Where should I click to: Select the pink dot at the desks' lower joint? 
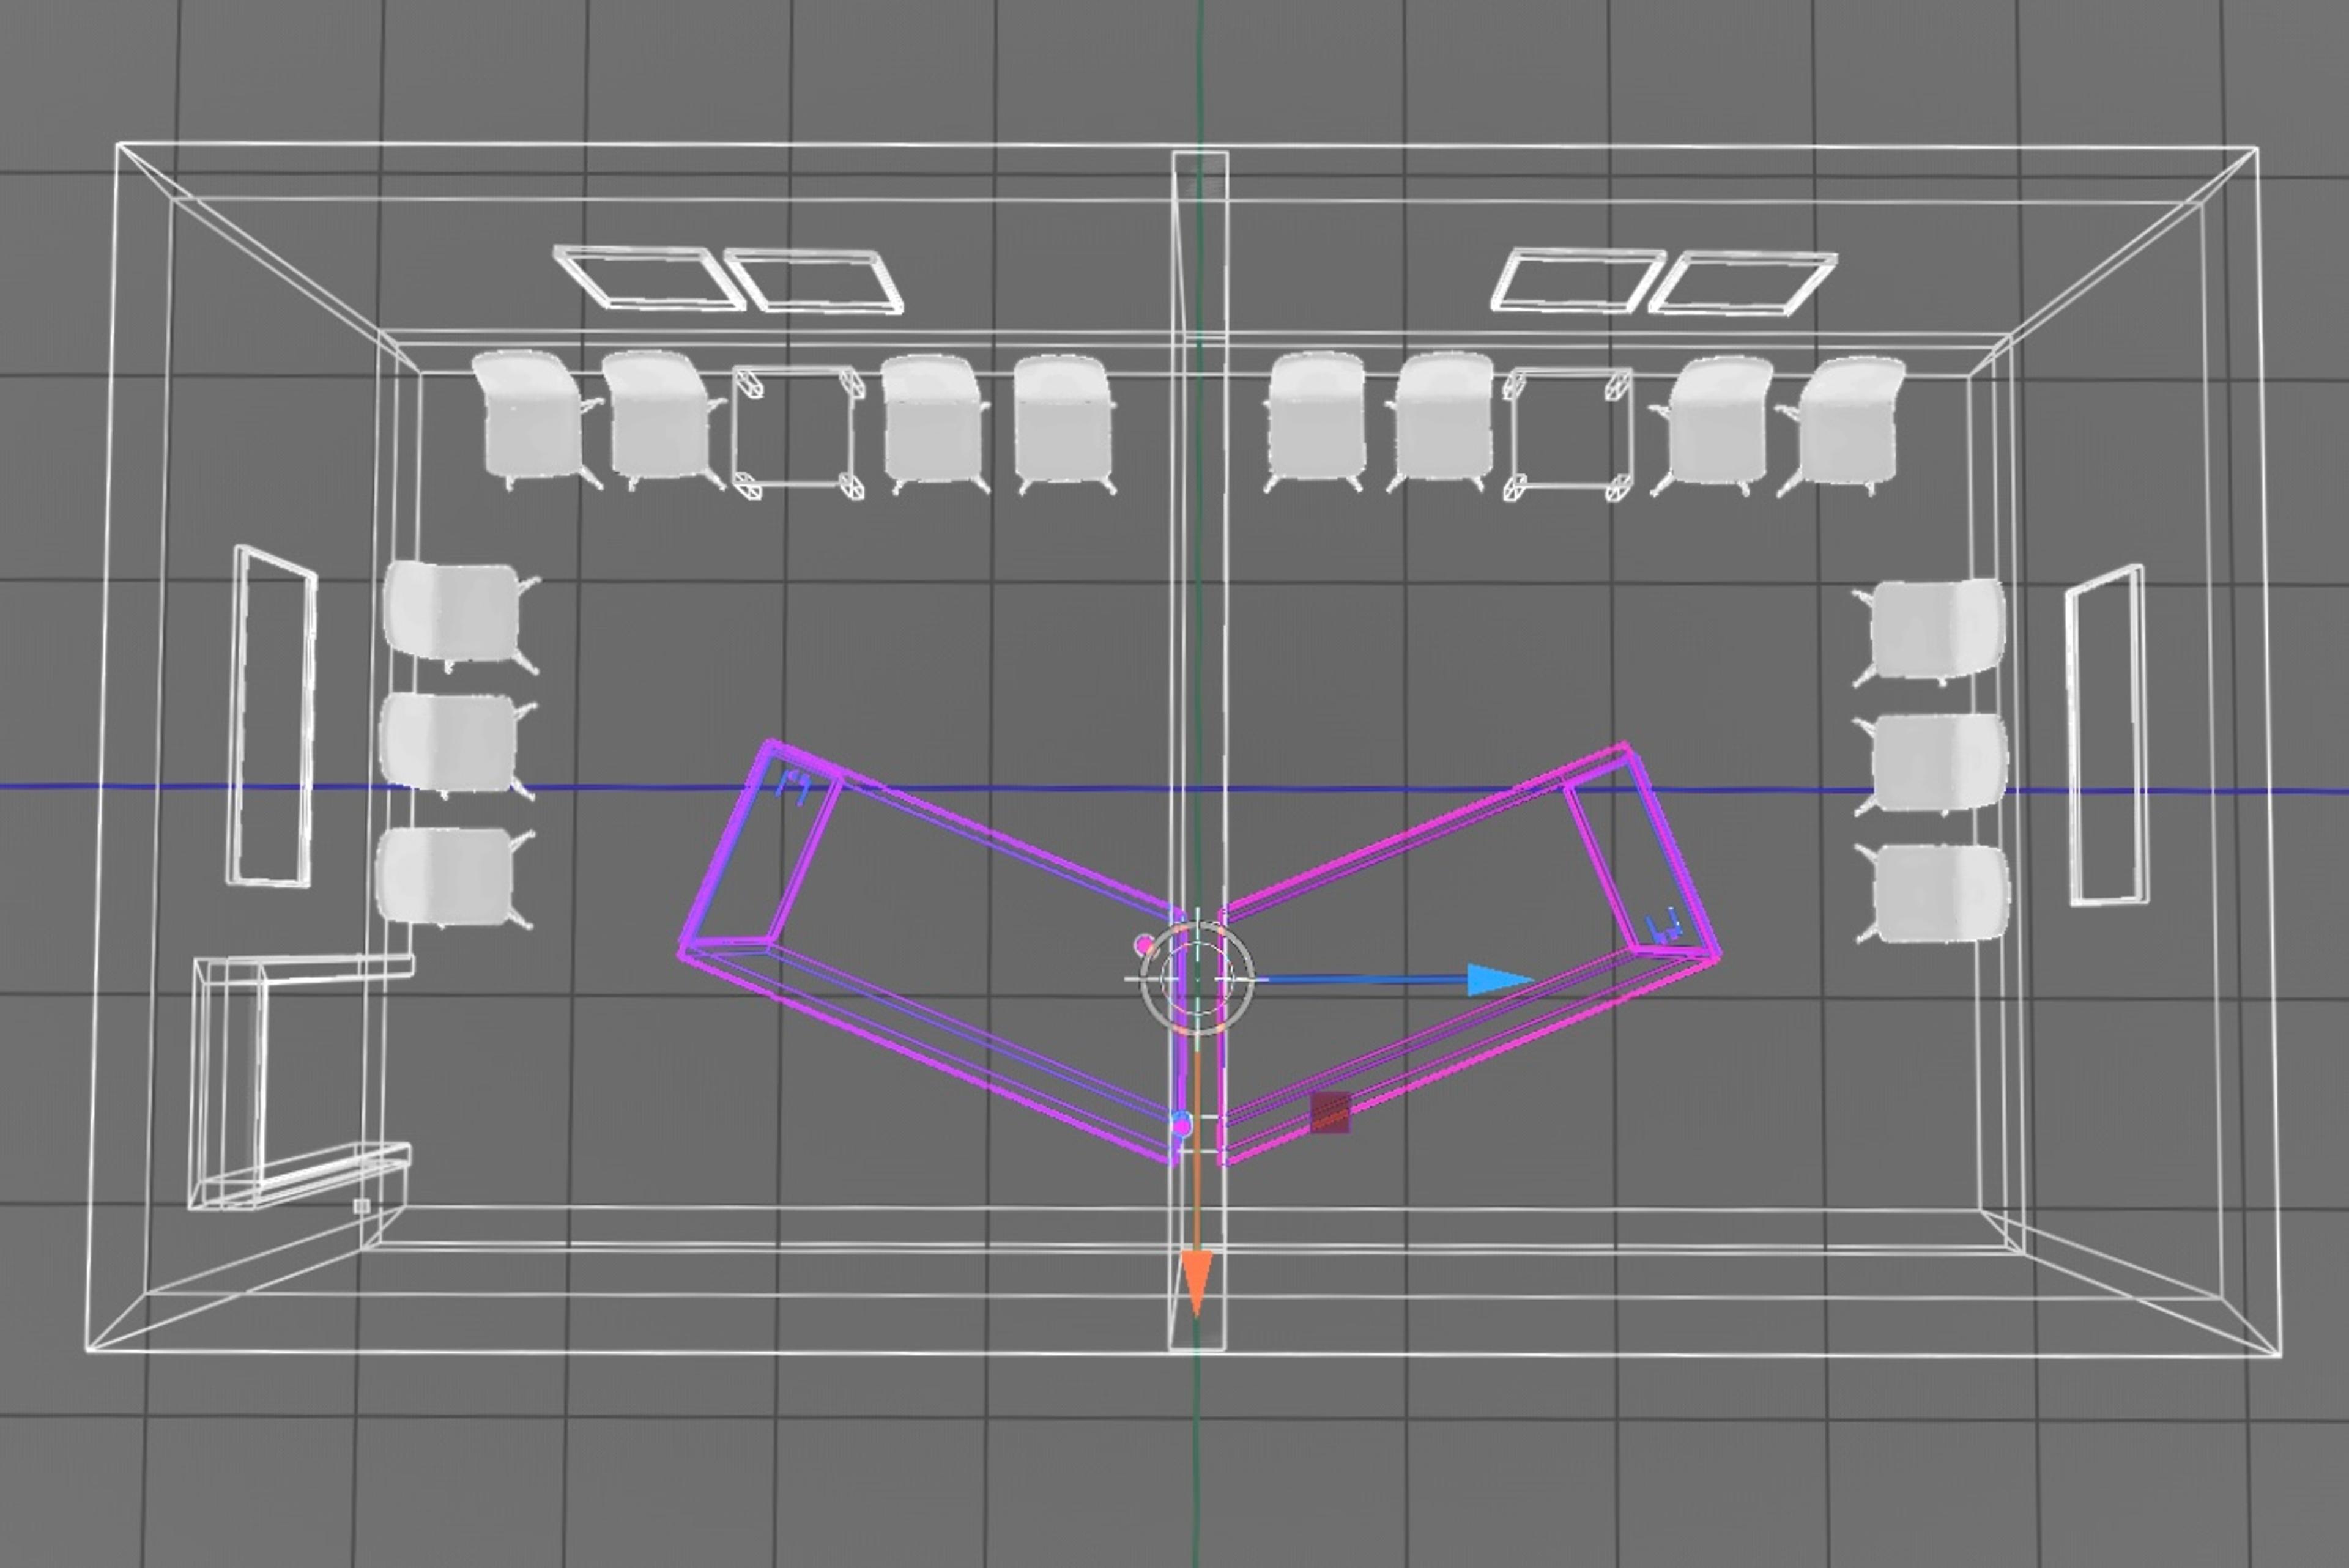tap(1181, 1126)
